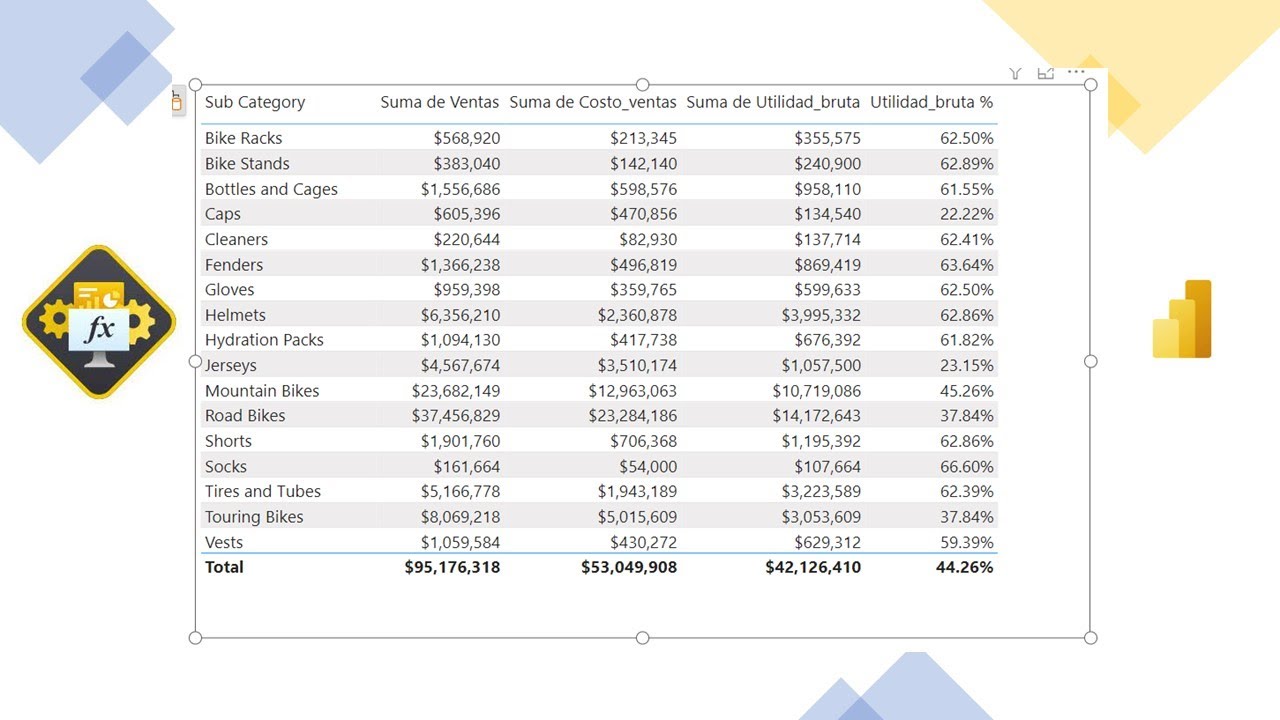Click the $42,126,410 total gross profit

click(x=813, y=567)
